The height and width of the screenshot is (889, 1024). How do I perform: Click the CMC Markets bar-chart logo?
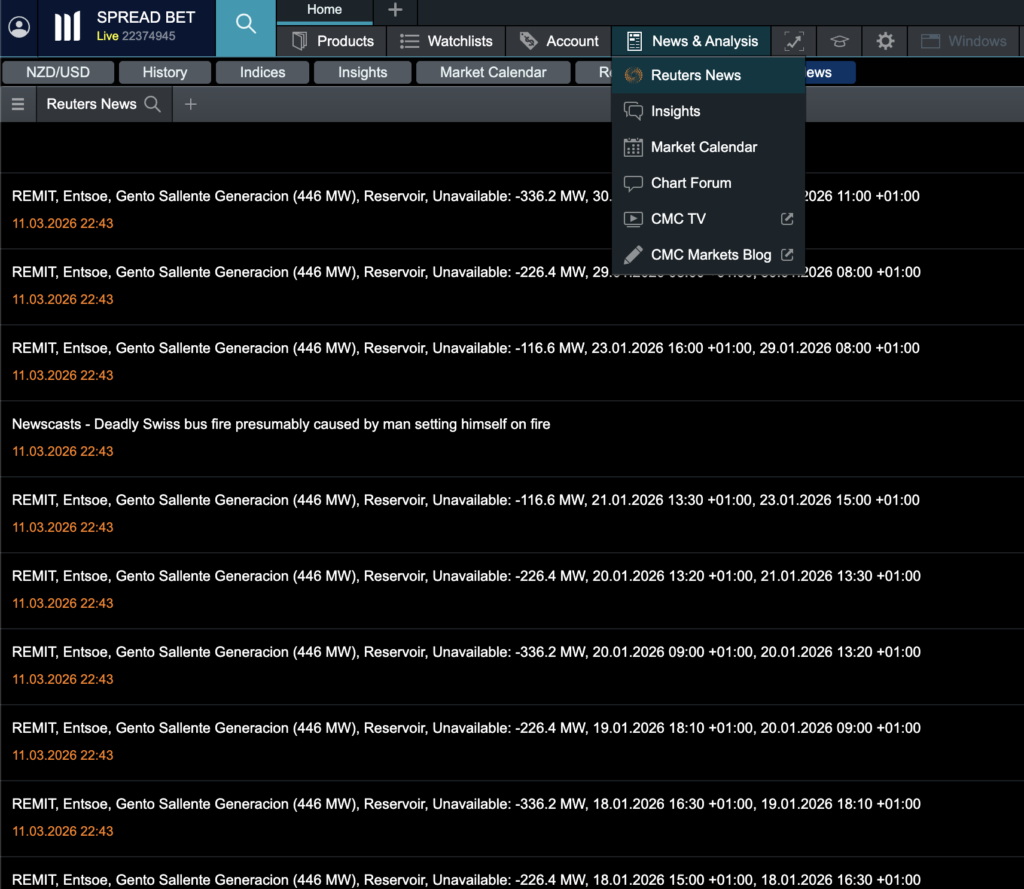pos(67,27)
